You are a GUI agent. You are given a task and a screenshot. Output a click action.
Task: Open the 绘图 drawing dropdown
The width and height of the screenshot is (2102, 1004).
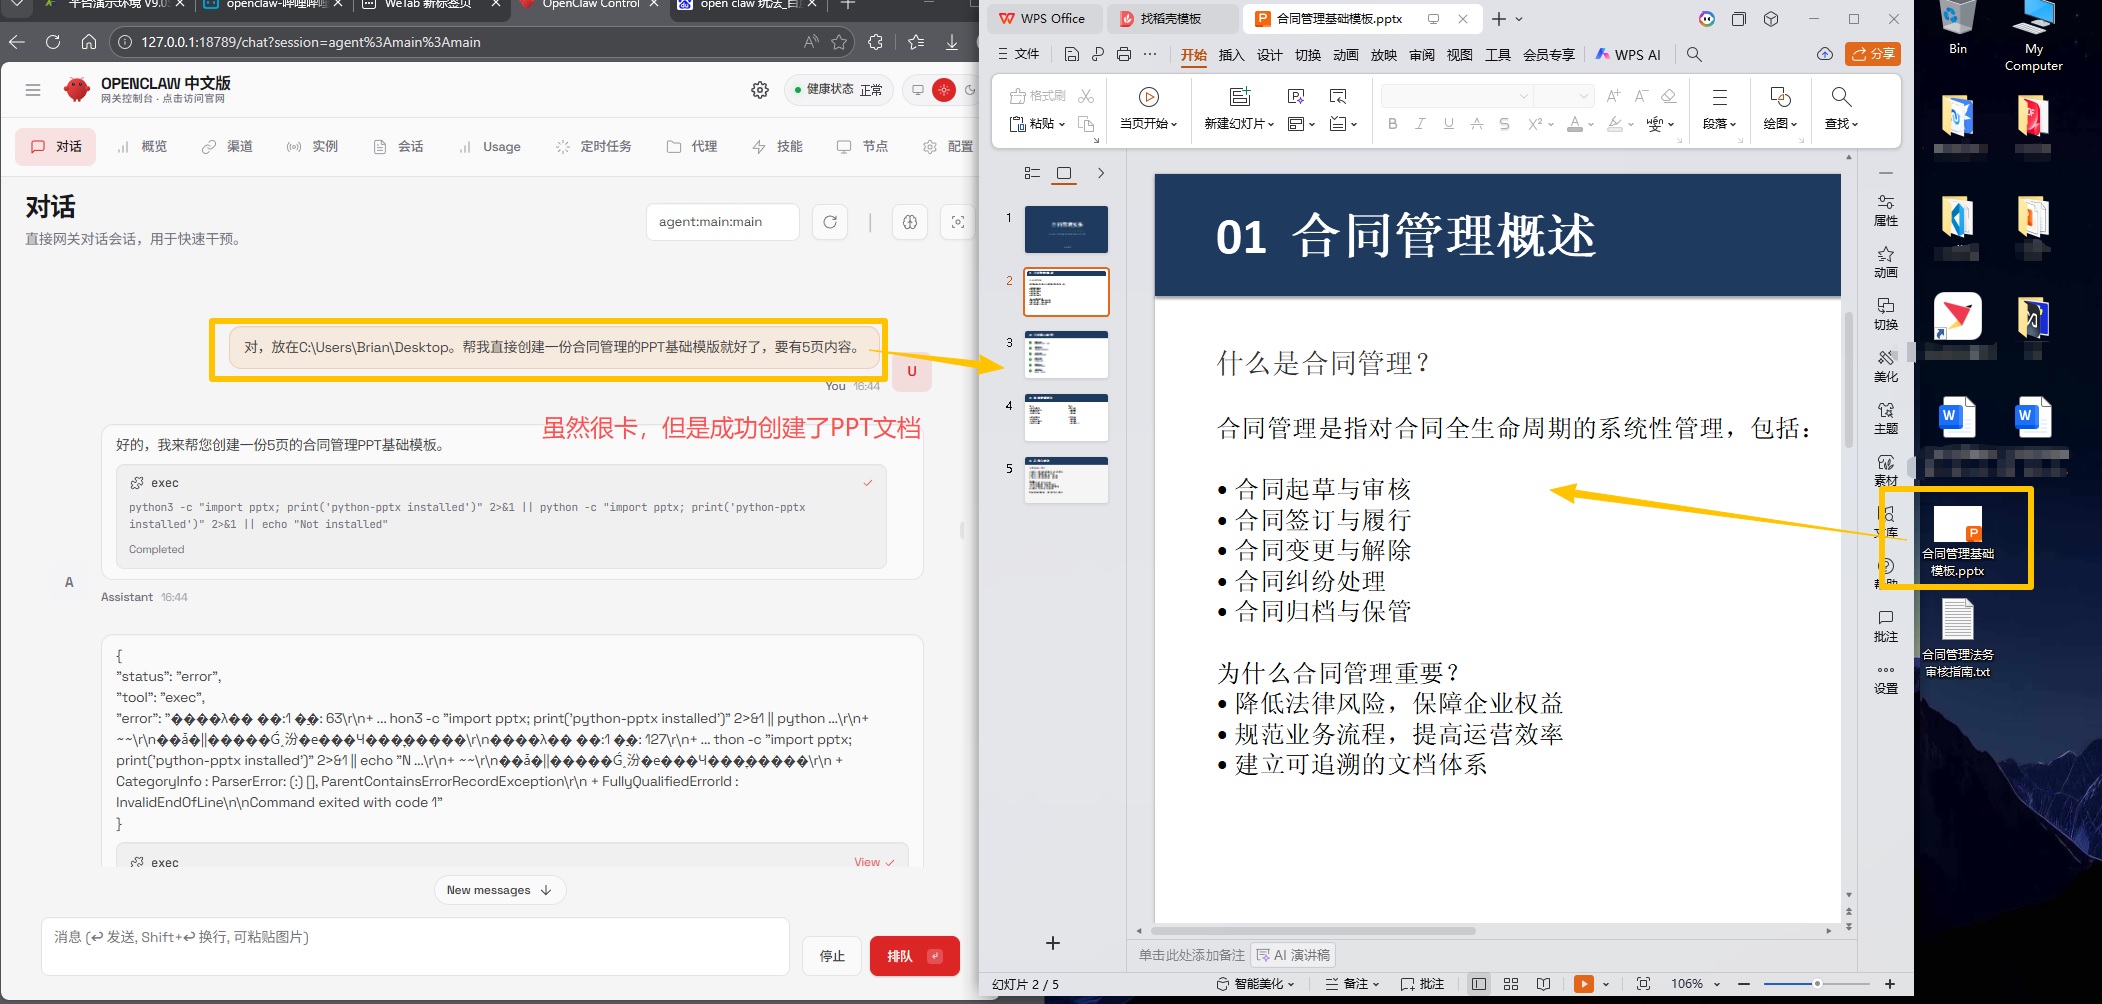click(x=1781, y=124)
